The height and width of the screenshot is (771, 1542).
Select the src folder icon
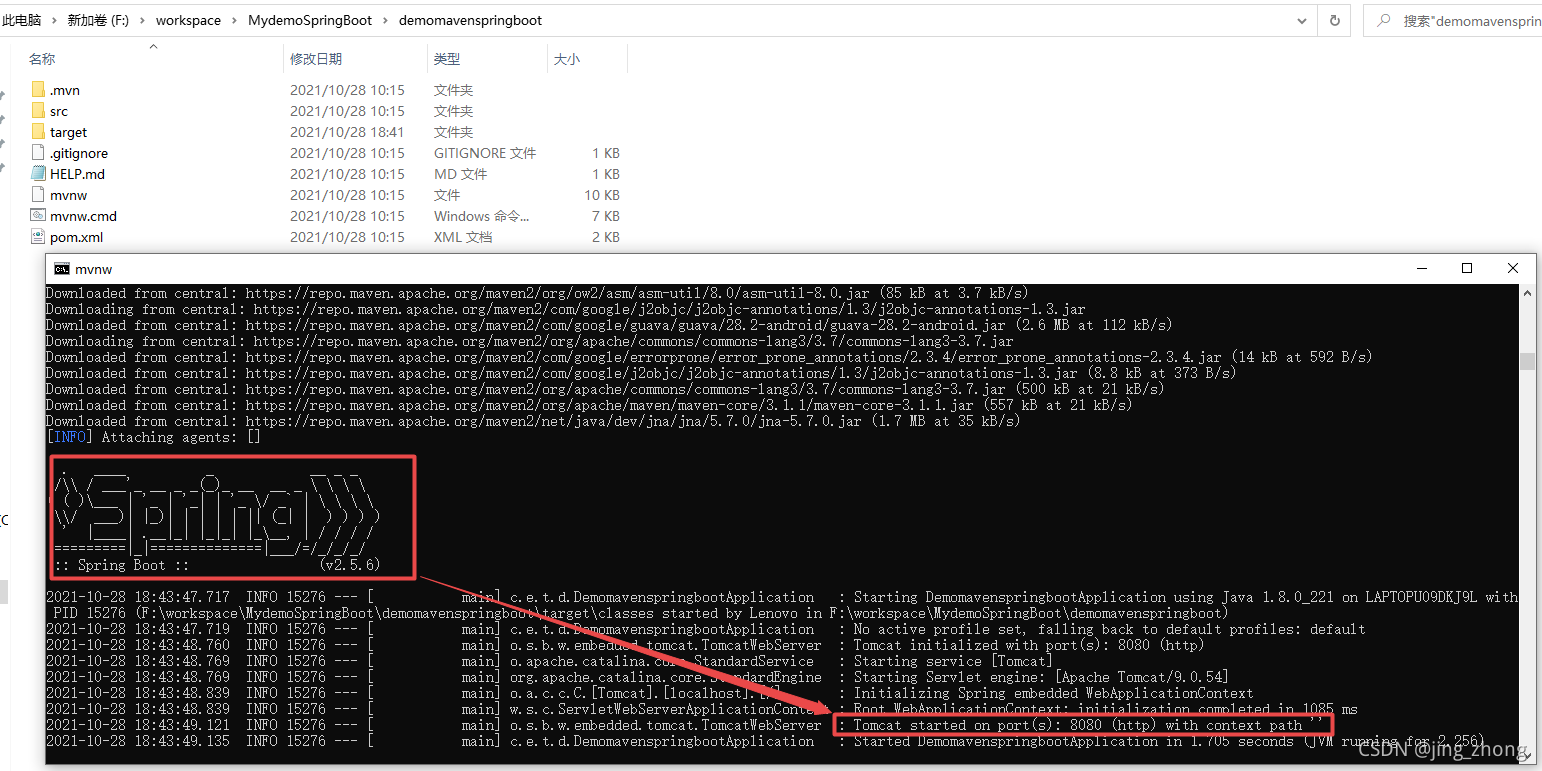[x=38, y=111]
